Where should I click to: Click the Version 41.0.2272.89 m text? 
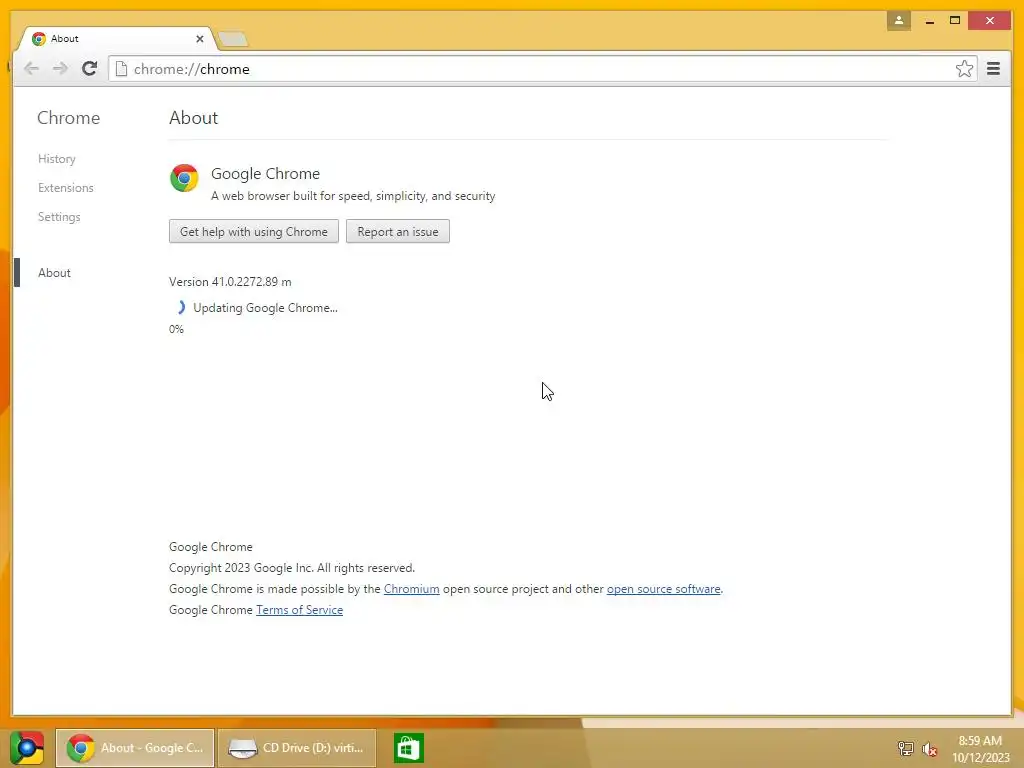click(x=230, y=282)
